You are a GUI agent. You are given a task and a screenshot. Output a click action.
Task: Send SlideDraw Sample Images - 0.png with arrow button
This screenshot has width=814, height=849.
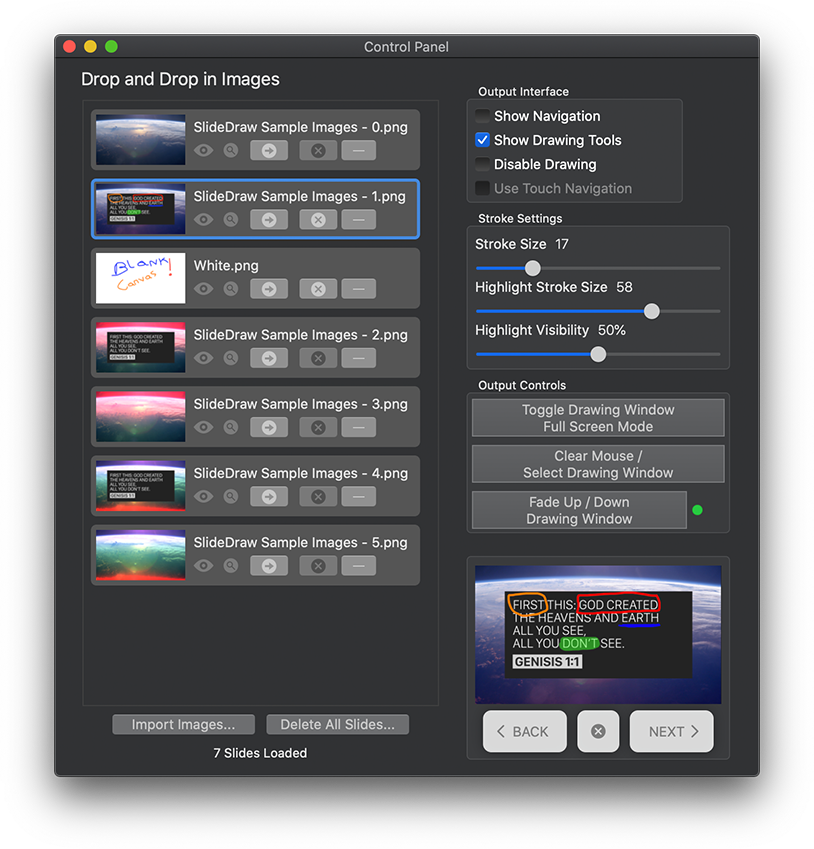point(269,151)
